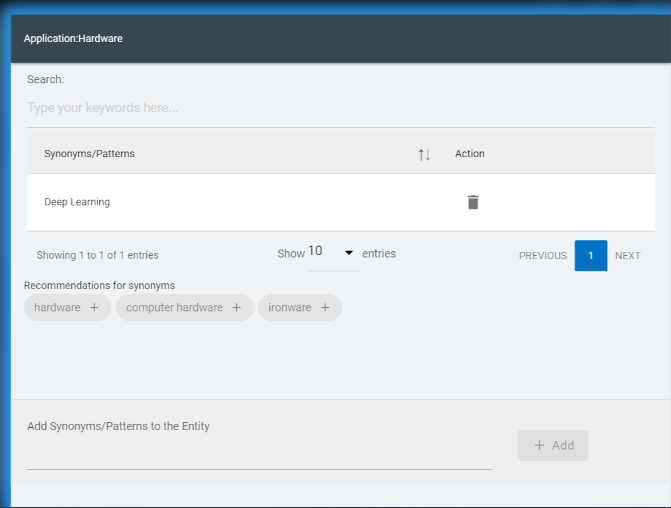The height and width of the screenshot is (508, 671).
Task: Click the value 10 in Show entries selector
Action: pos(316,252)
